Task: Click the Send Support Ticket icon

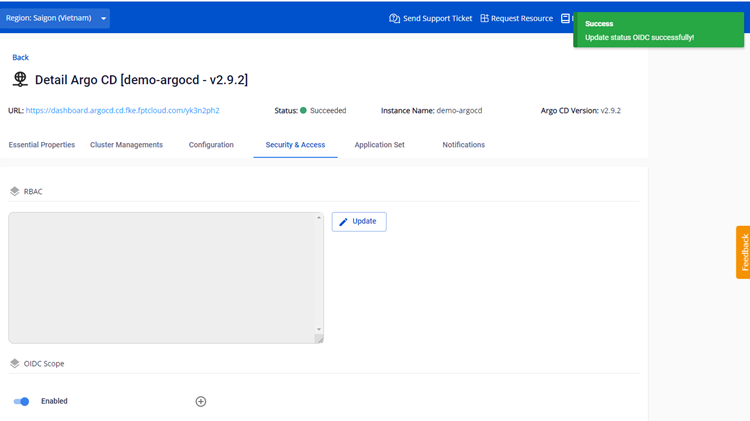Action: coord(394,18)
